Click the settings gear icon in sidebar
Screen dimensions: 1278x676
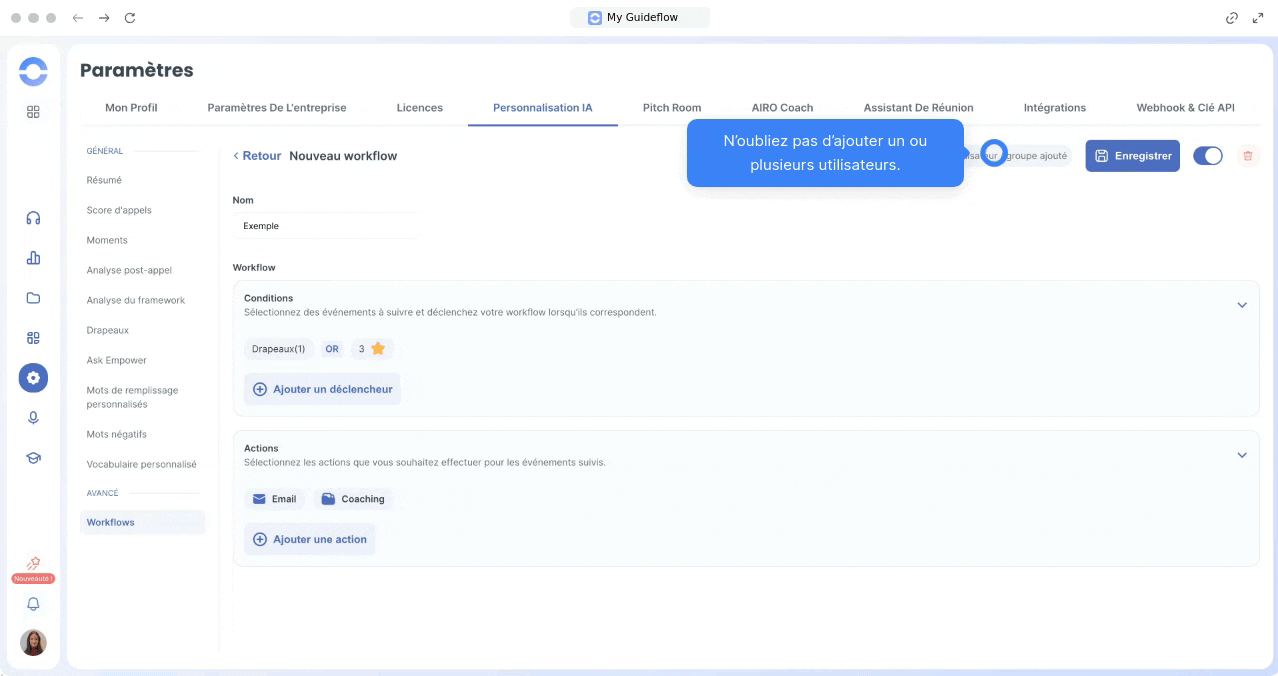point(33,378)
